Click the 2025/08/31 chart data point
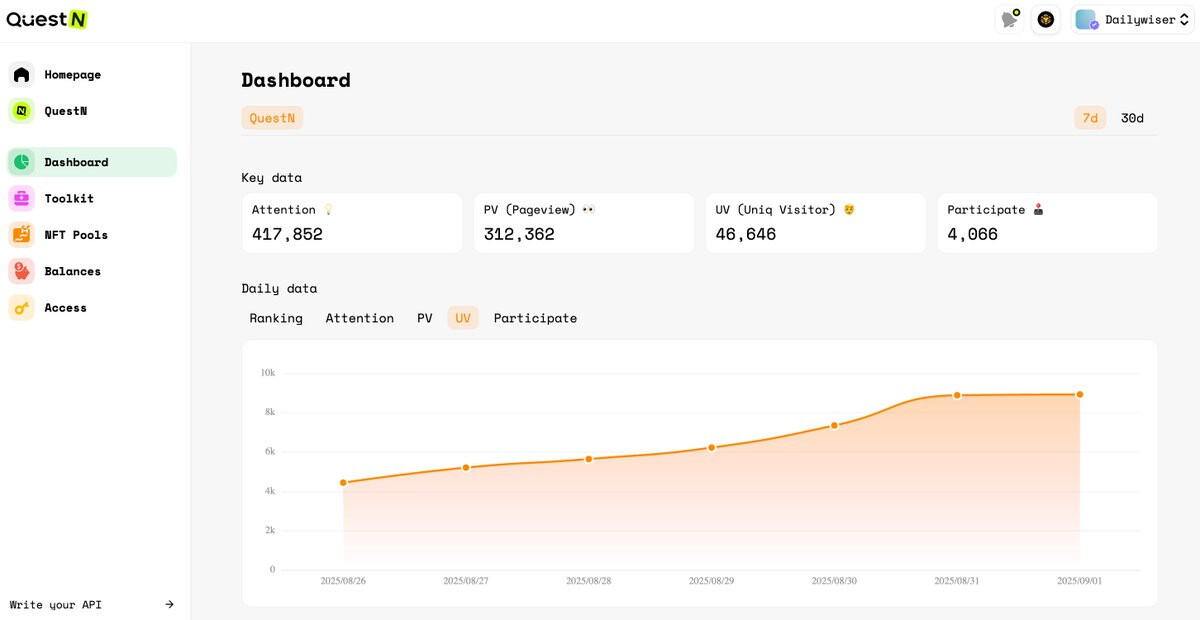 click(957, 395)
